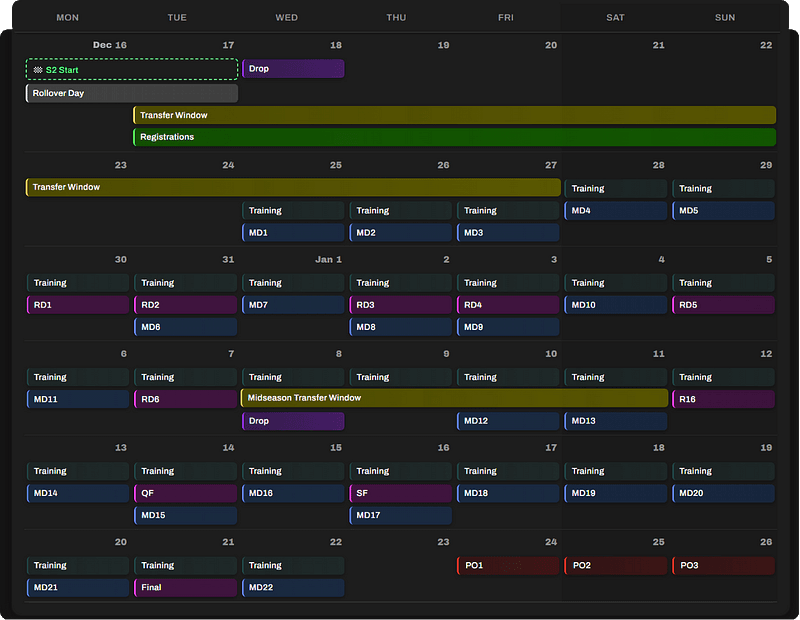Click the WED column header
The image size is (800, 620).
click(286, 17)
